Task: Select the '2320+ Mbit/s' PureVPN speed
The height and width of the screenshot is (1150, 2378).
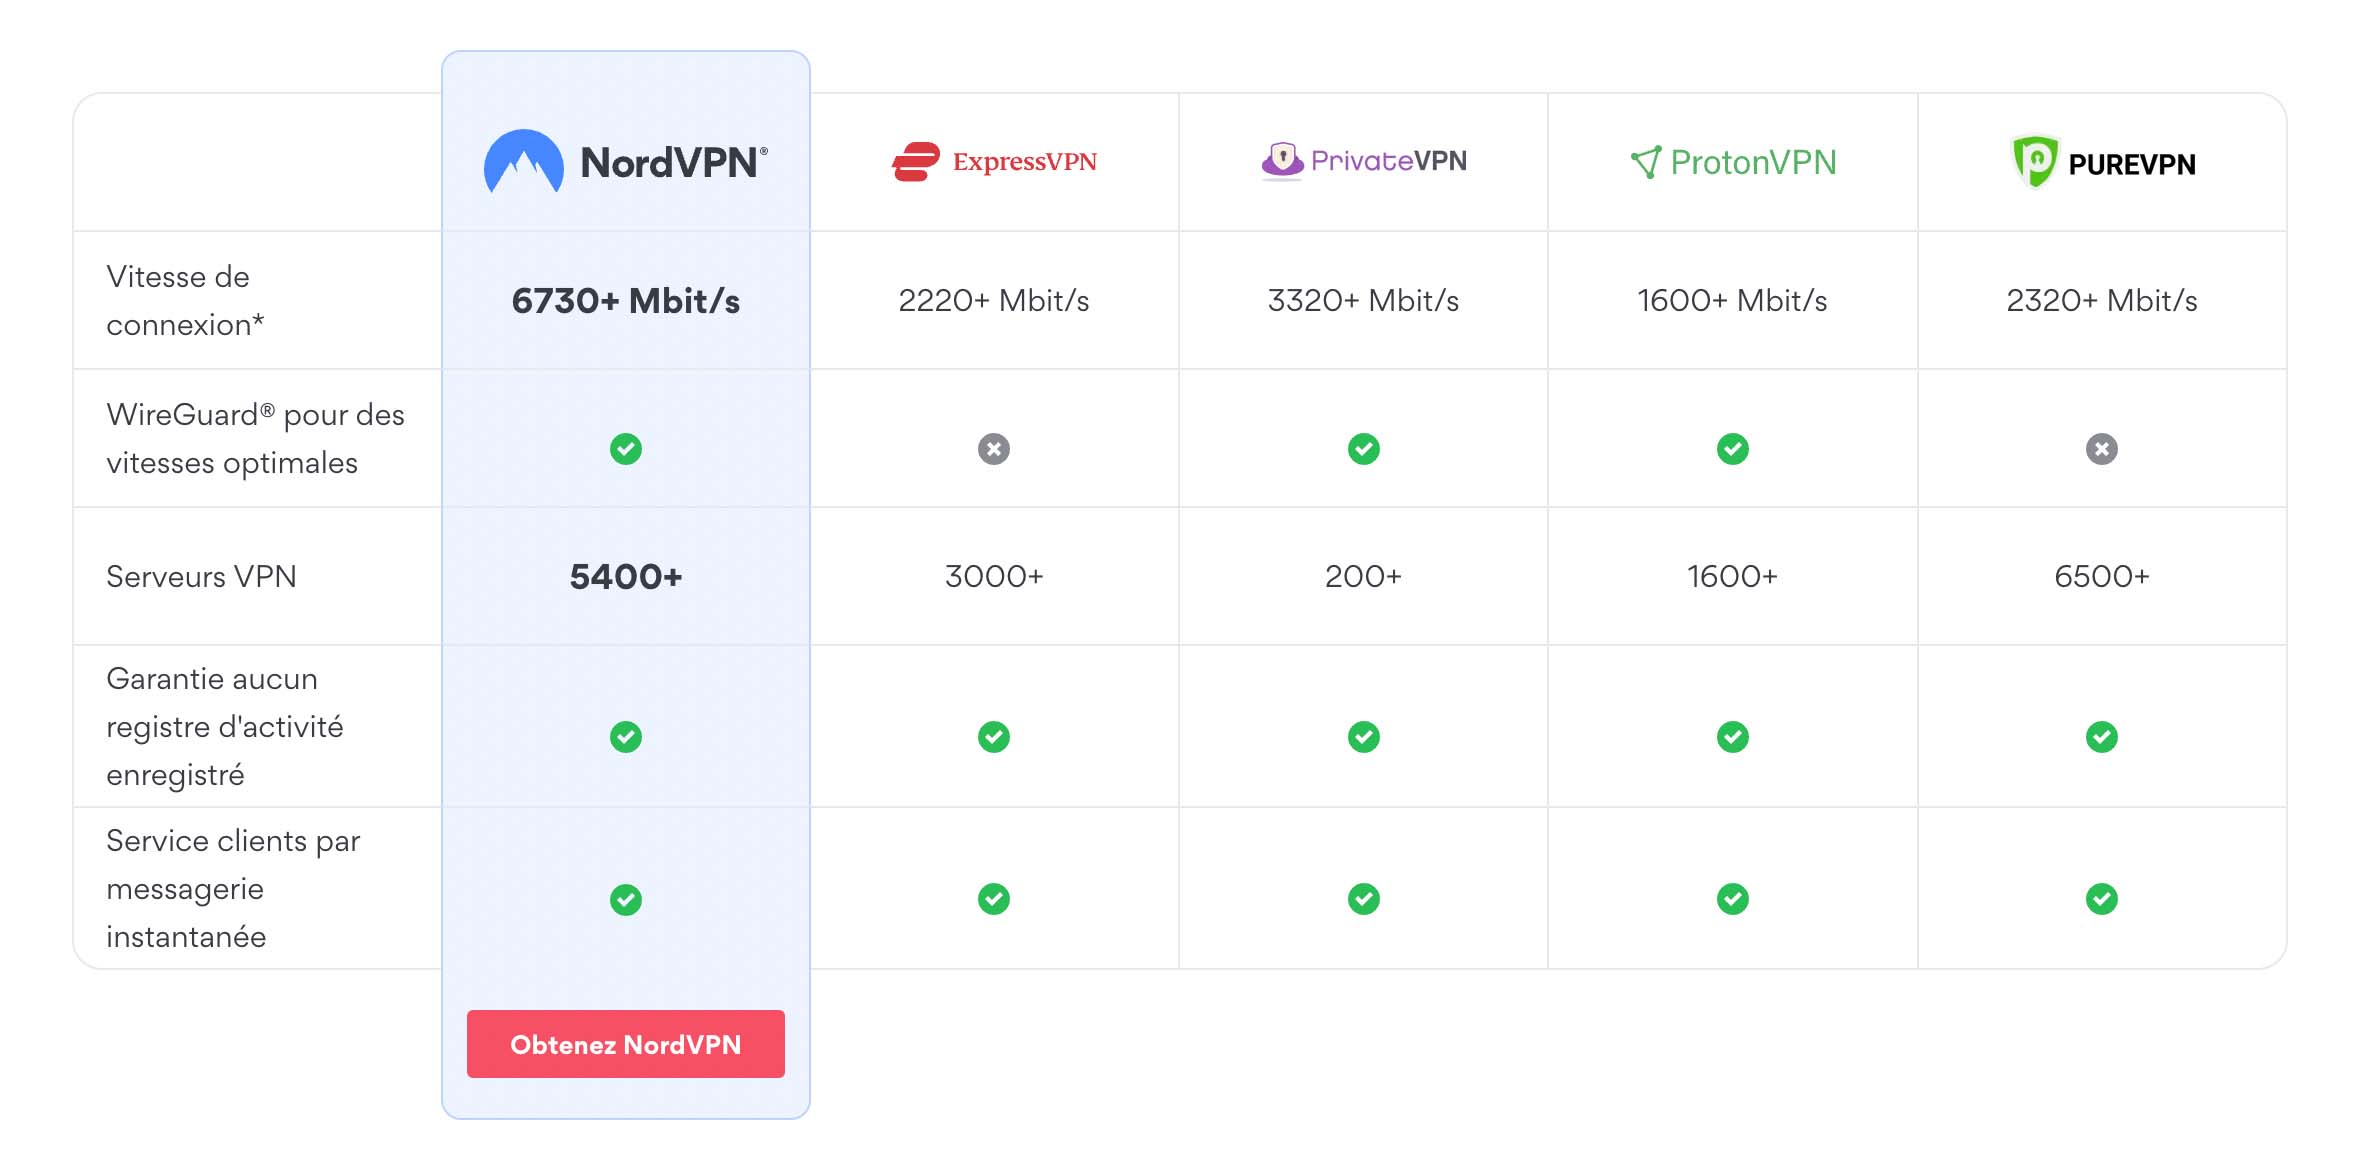Action: coord(2102,301)
